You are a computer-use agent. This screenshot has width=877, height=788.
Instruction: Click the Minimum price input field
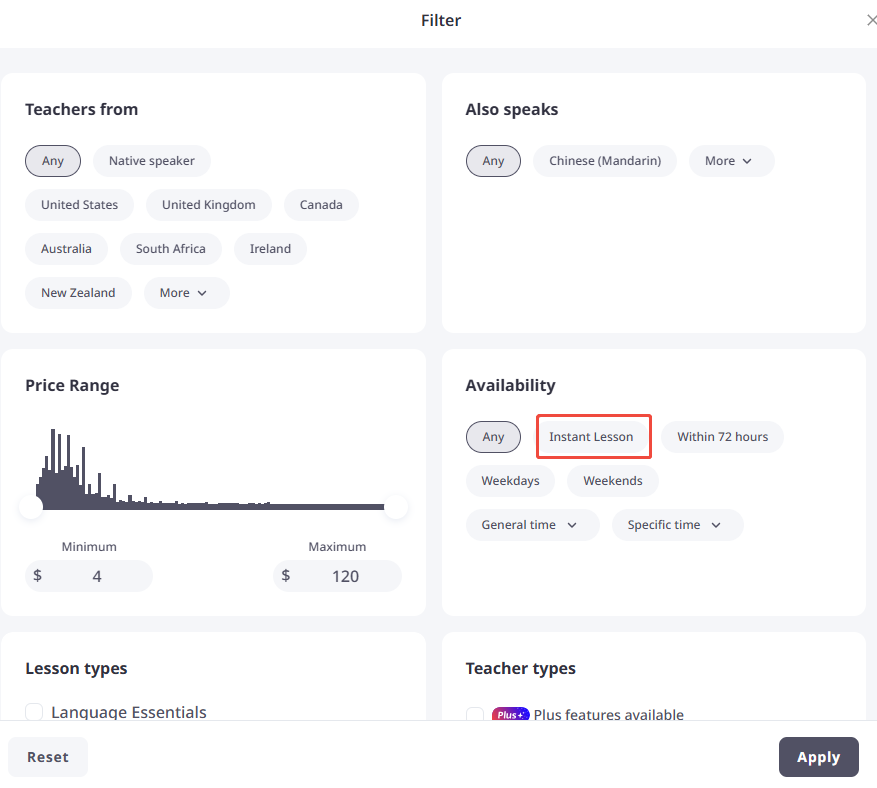97,576
